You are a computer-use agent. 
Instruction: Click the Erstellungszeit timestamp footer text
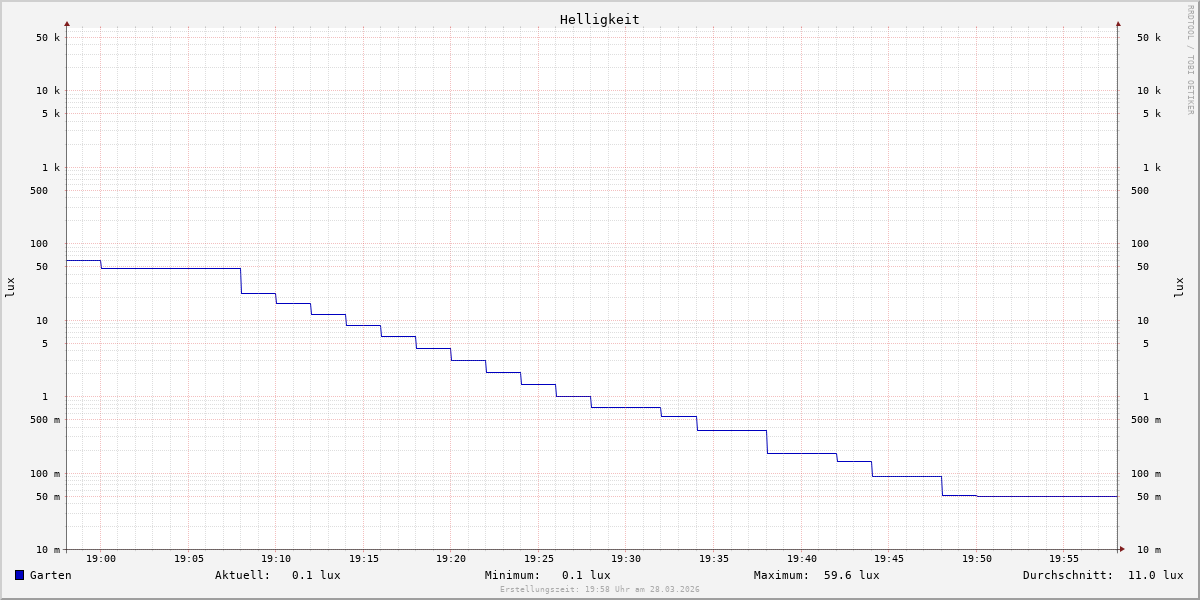click(x=599, y=590)
